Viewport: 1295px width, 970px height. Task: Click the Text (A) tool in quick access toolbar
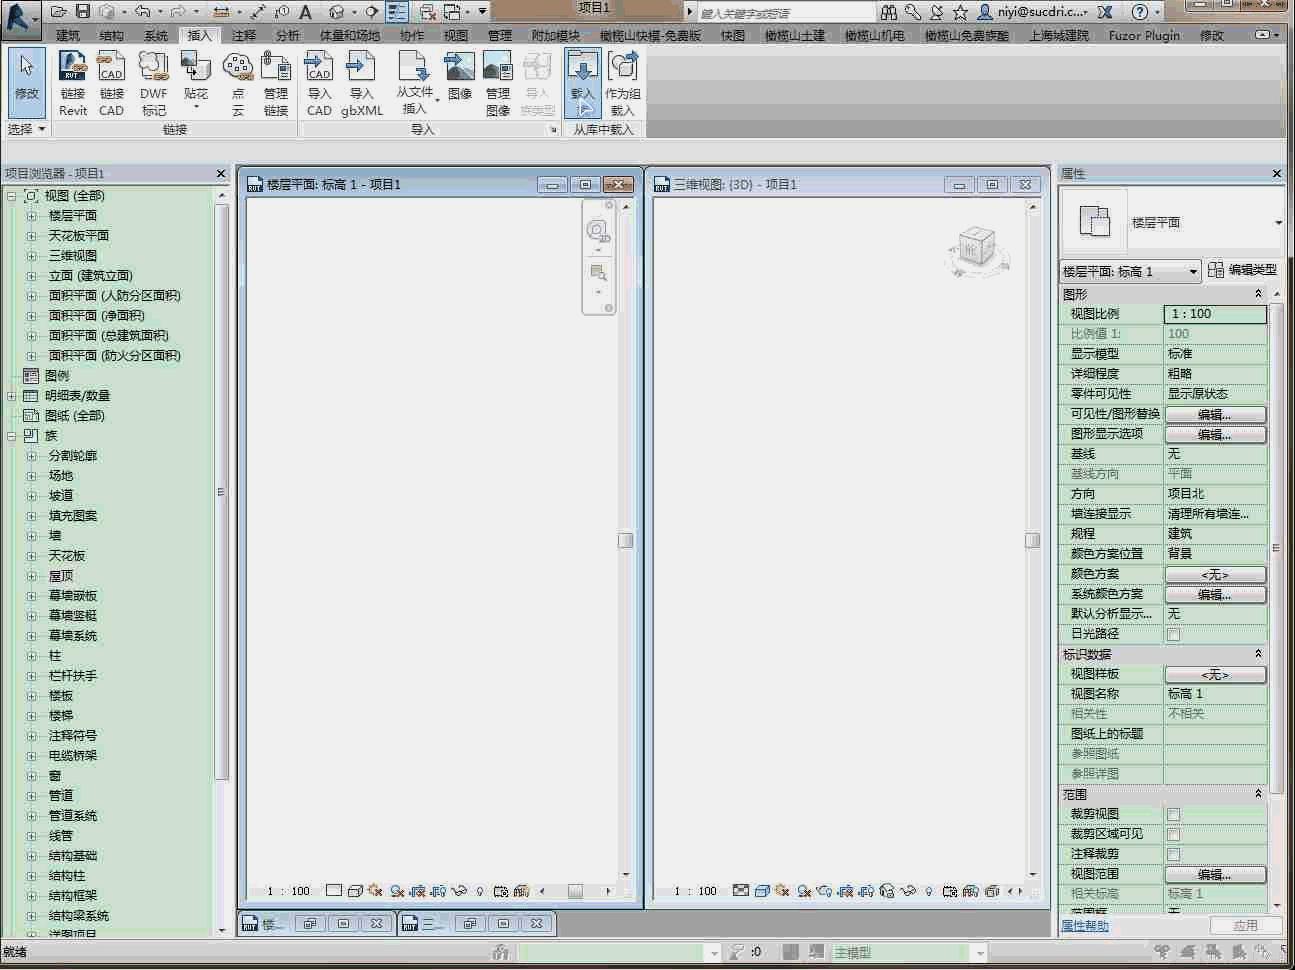pyautogui.click(x=306, y=11)
